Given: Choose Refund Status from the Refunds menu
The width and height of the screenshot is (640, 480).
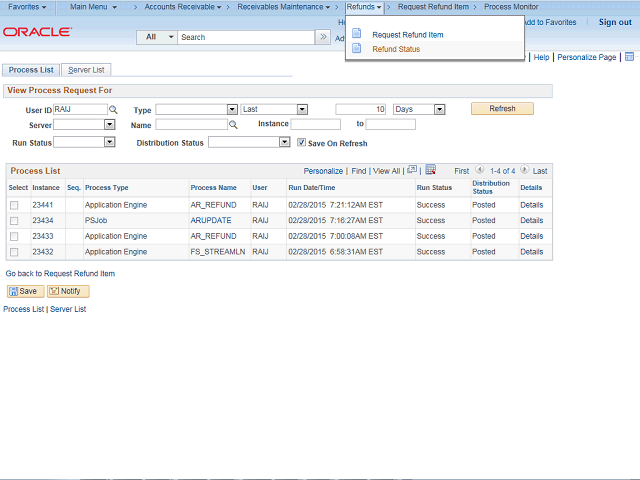Looking at the screenshot, I should click(396, 49).
